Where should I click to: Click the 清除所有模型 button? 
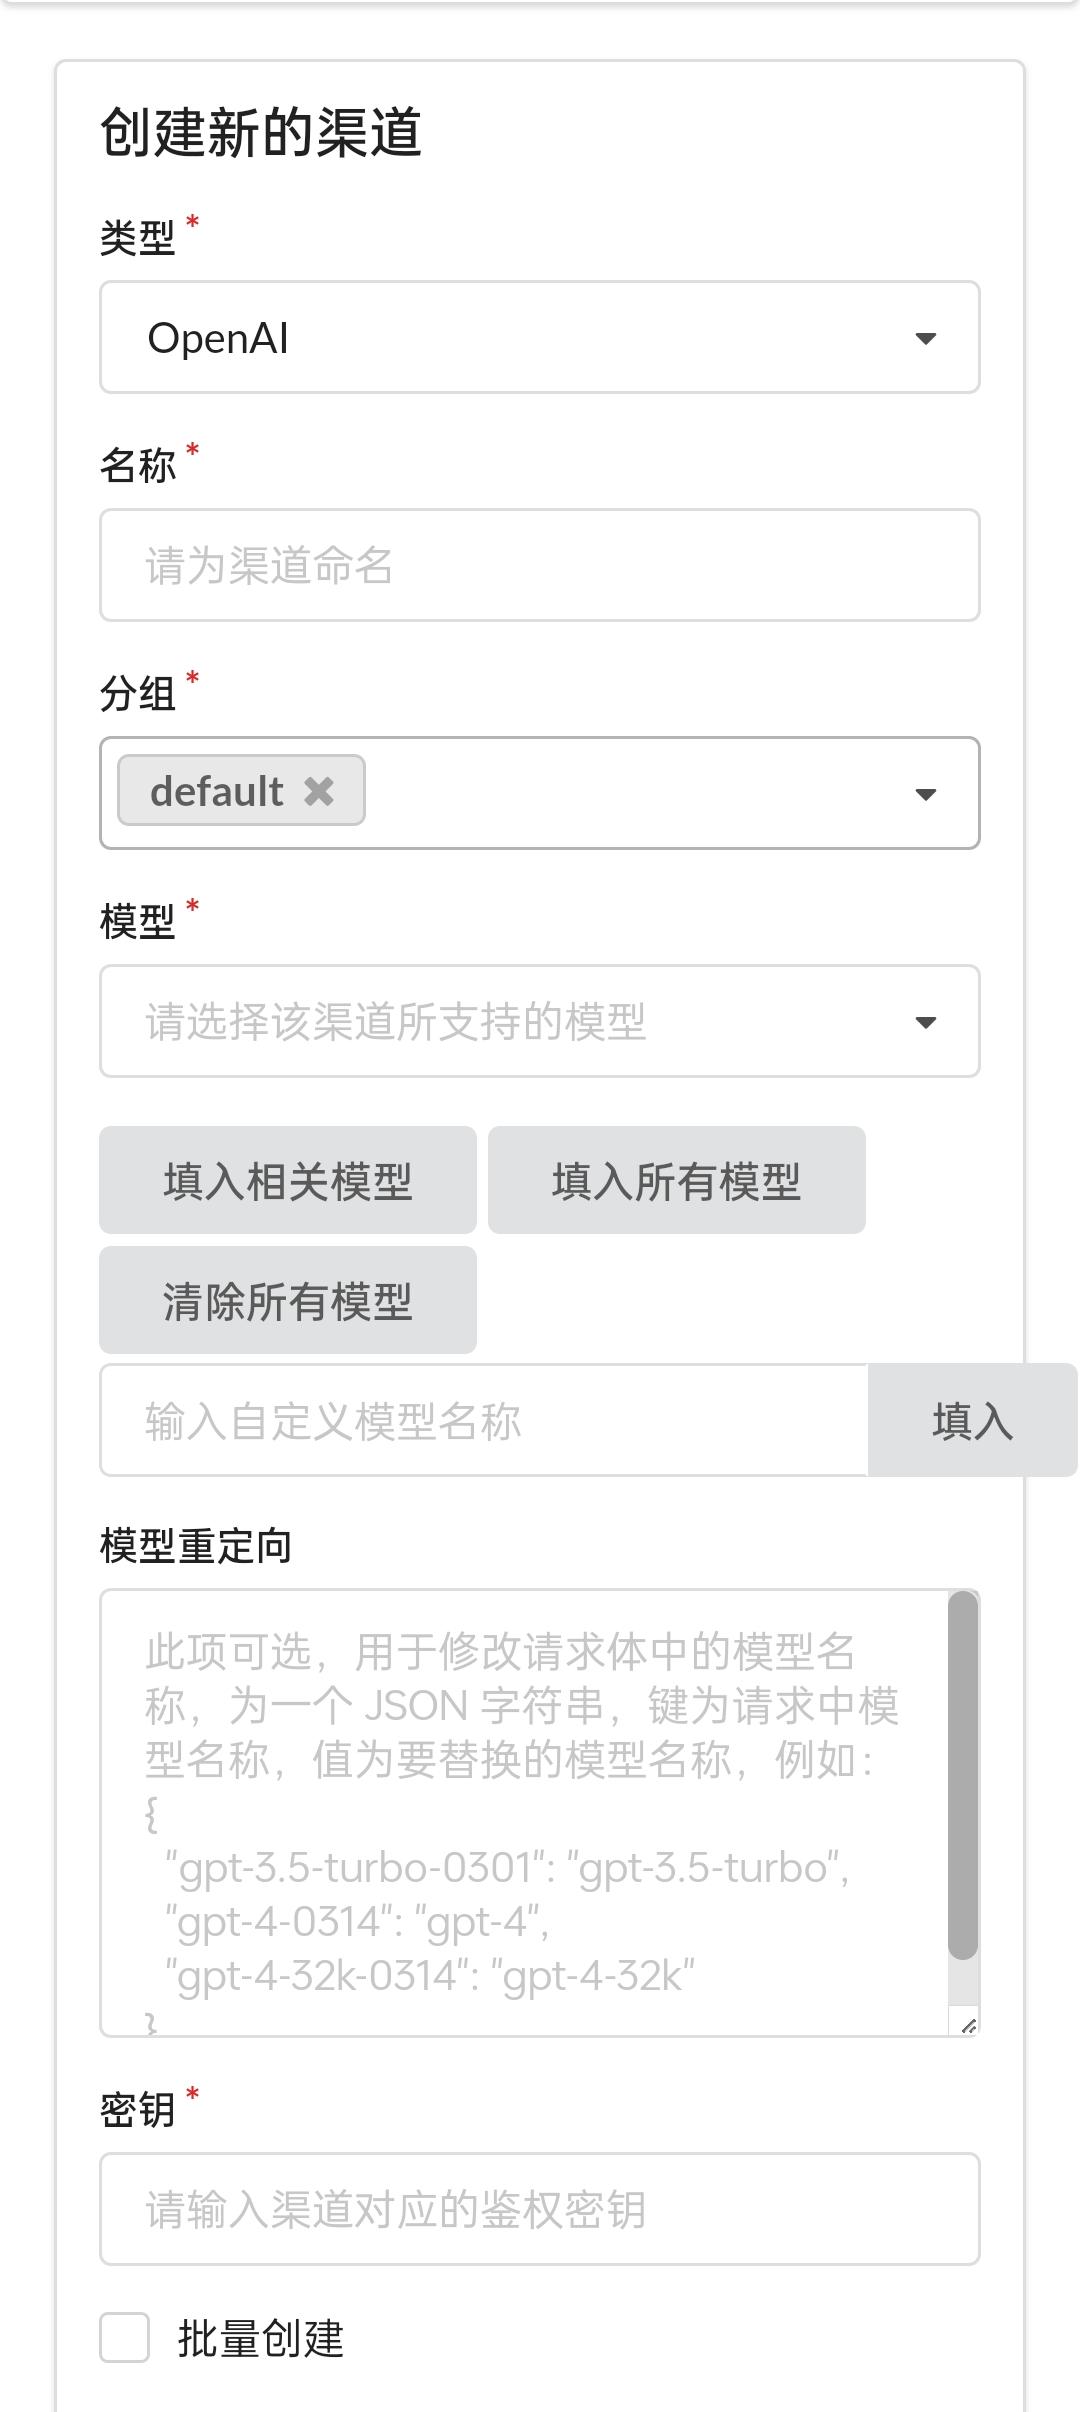[288, 1300]
